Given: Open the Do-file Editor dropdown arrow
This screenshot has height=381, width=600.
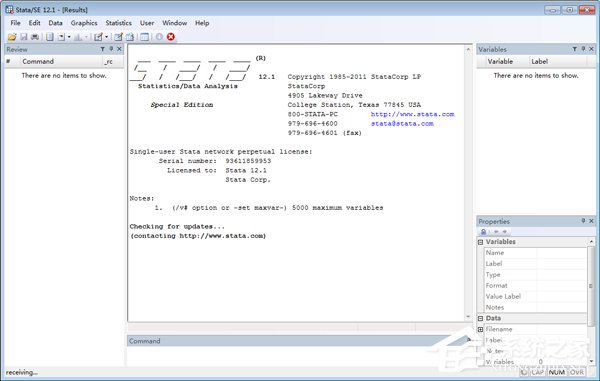Looking at the screenshot, I should pyautogui.click(x=106, y=37).
